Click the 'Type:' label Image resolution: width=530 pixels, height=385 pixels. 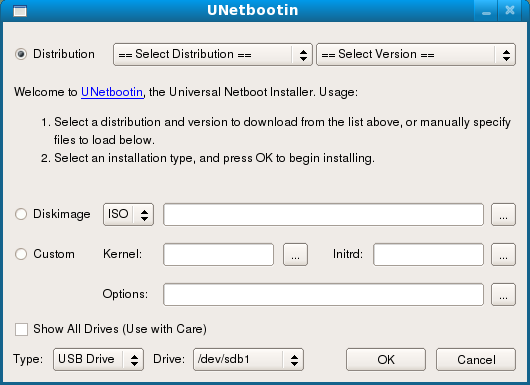[28, 359]
